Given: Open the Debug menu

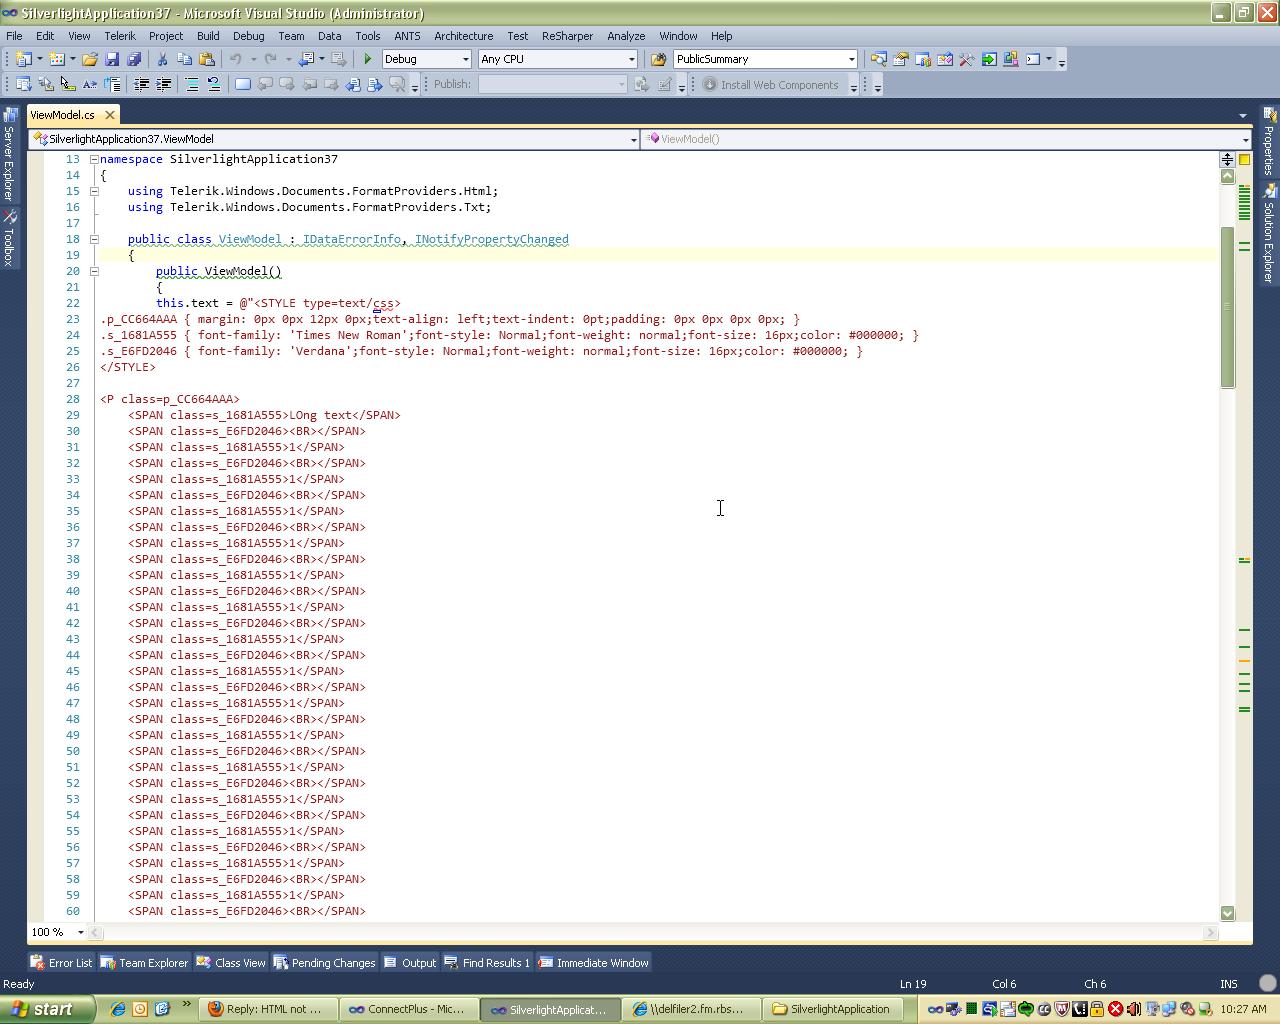Looking at the screenshot, I should pyautogui.click(x=248, y=36).
